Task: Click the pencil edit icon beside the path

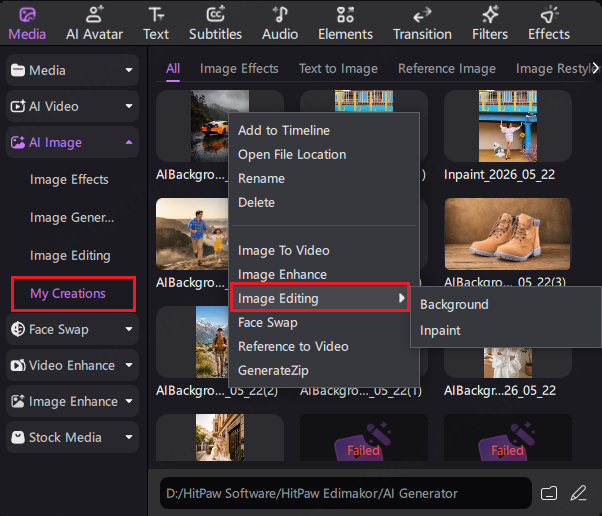Action: coord(578,493)
